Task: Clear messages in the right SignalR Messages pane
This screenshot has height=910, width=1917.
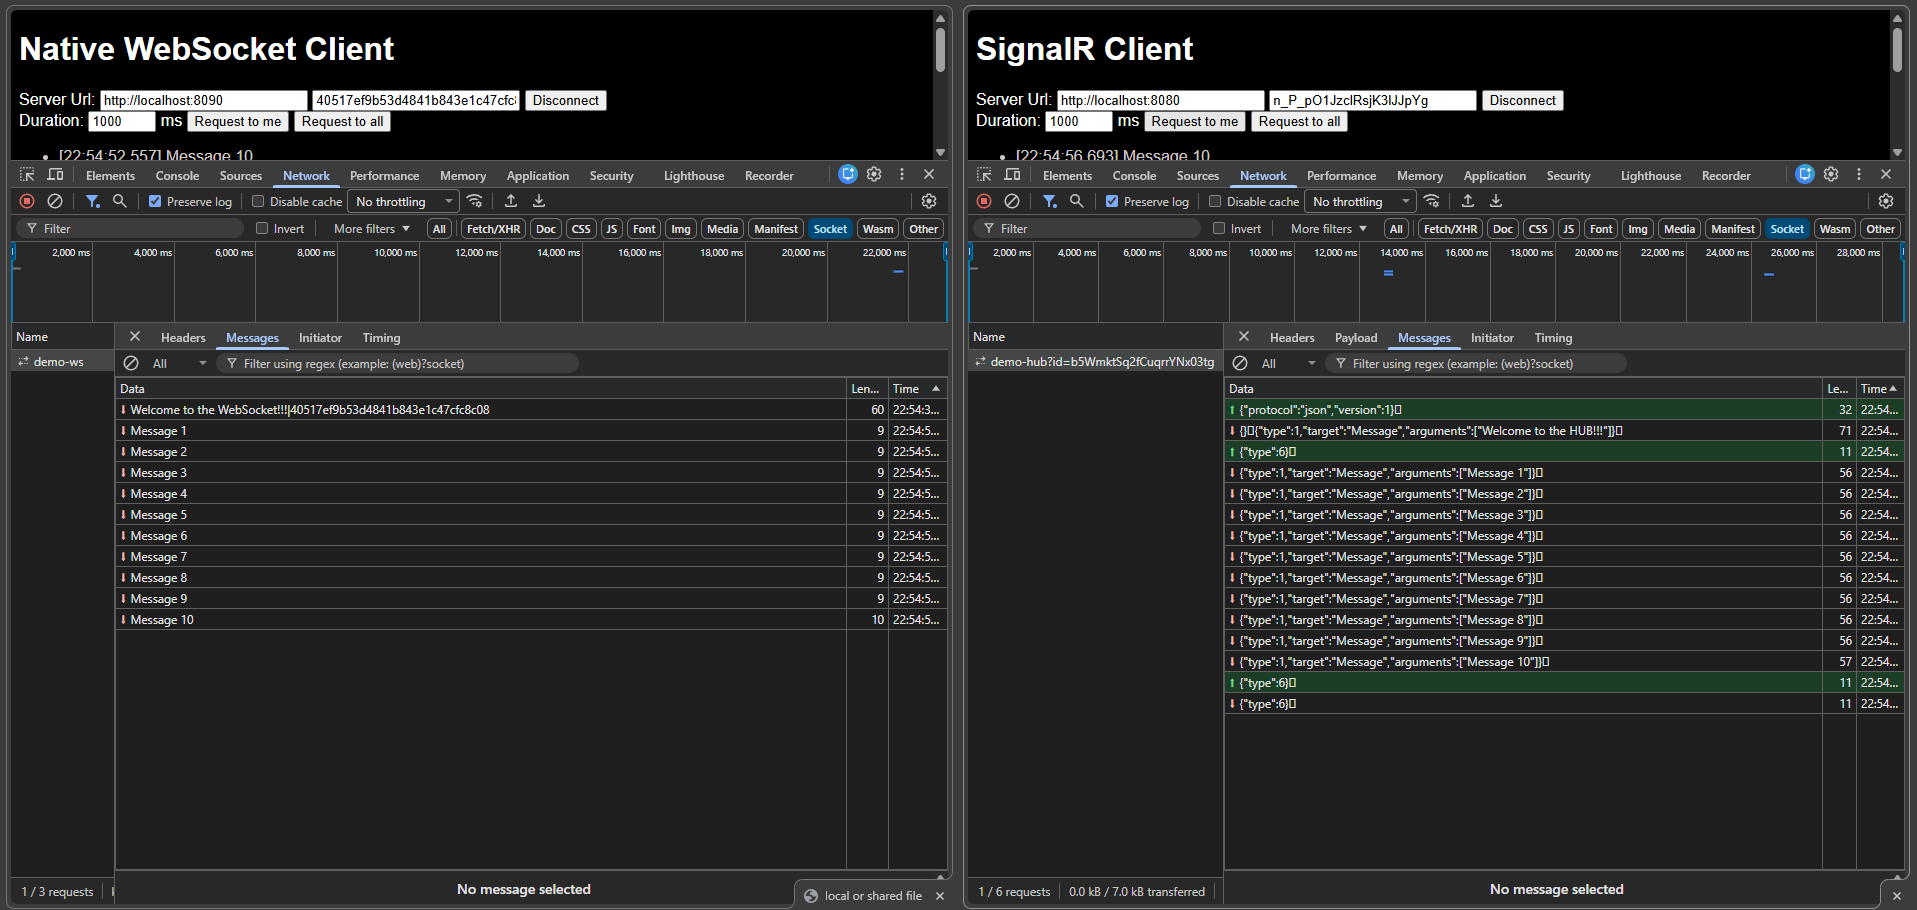Action: point(1240,363)
